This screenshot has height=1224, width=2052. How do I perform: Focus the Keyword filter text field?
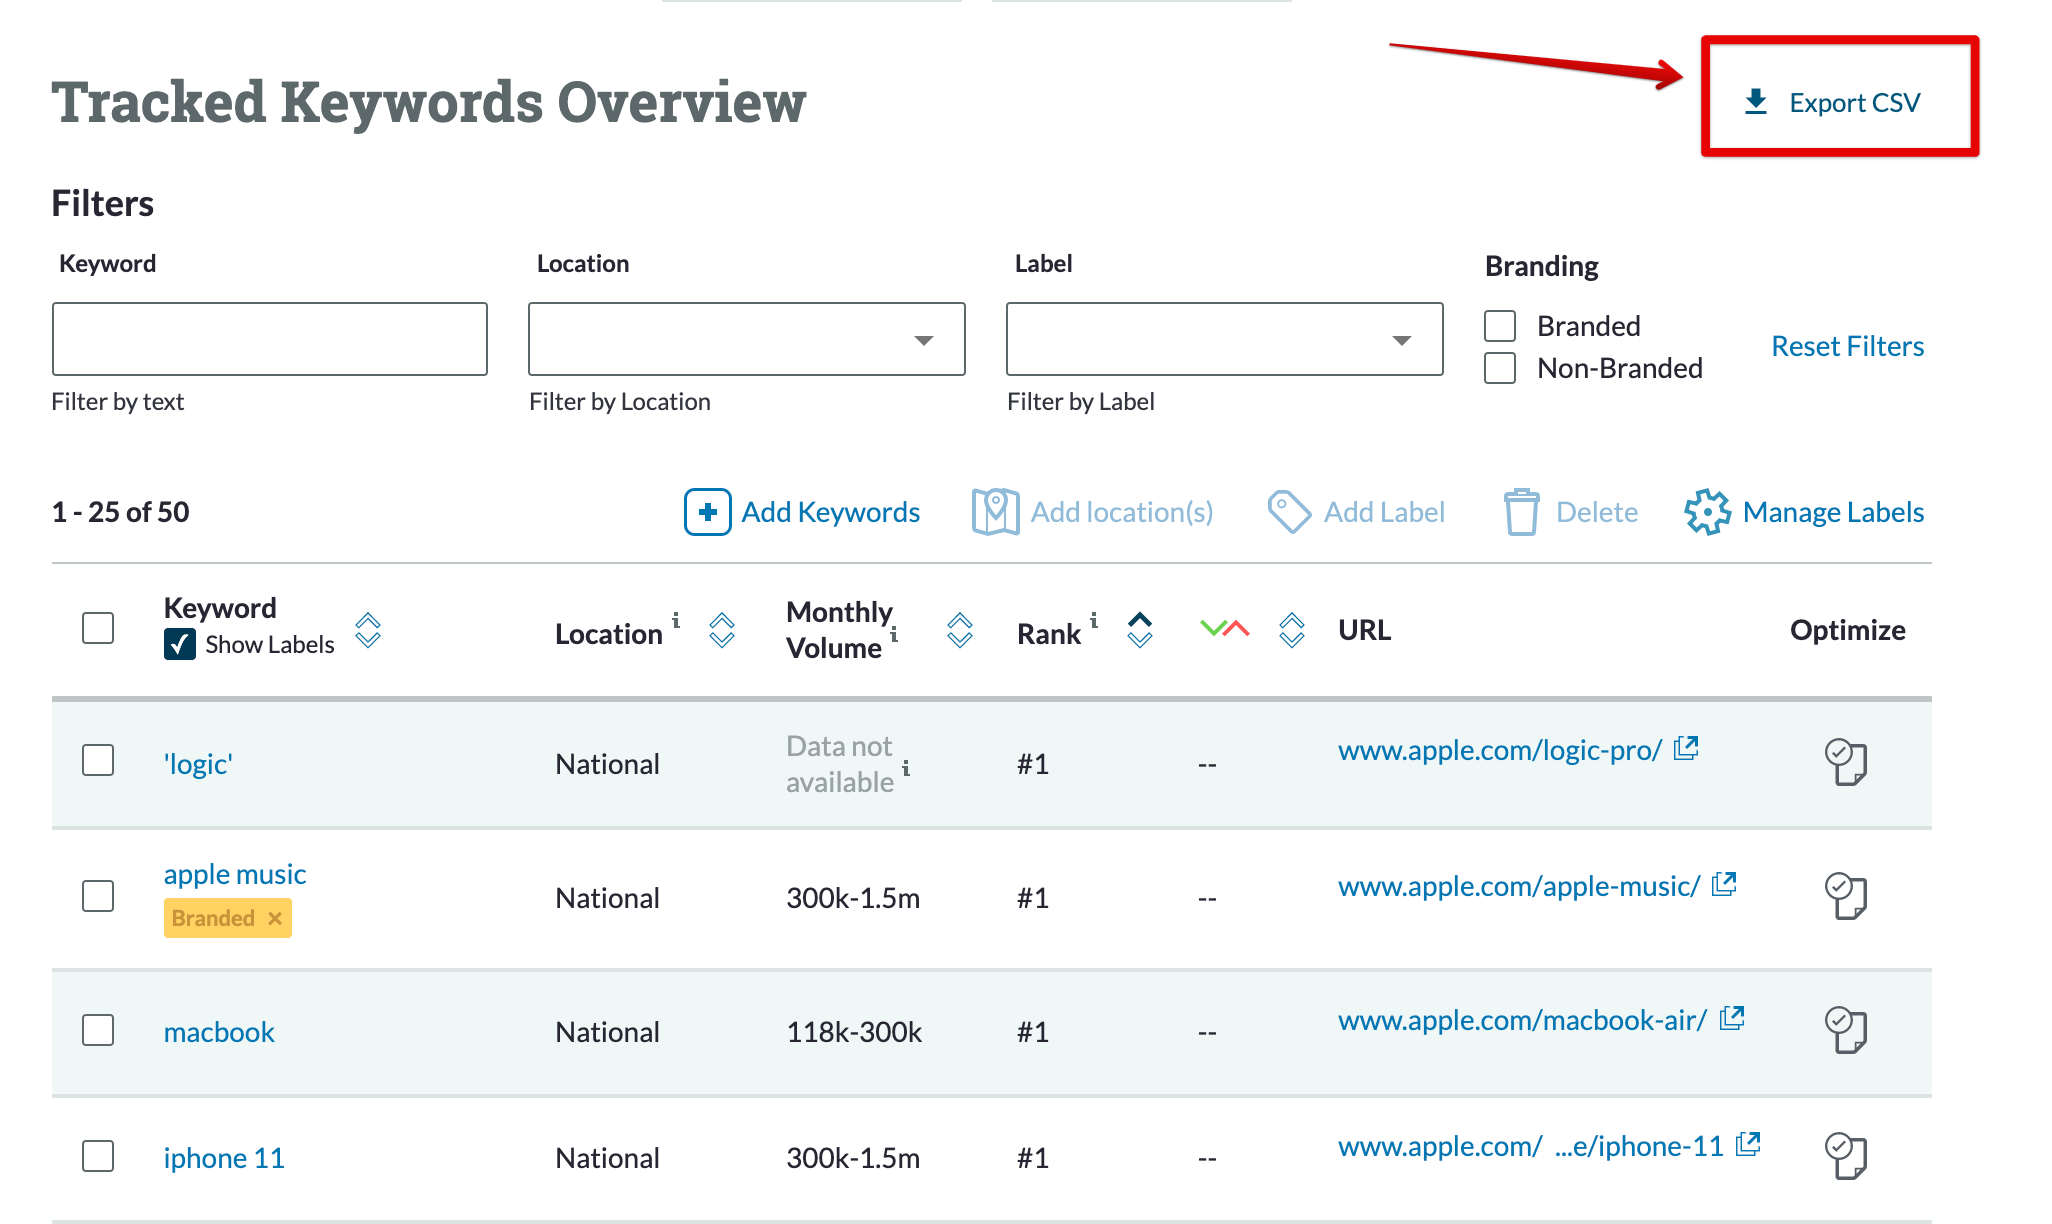pyautogui.click(x=270, y=339)
